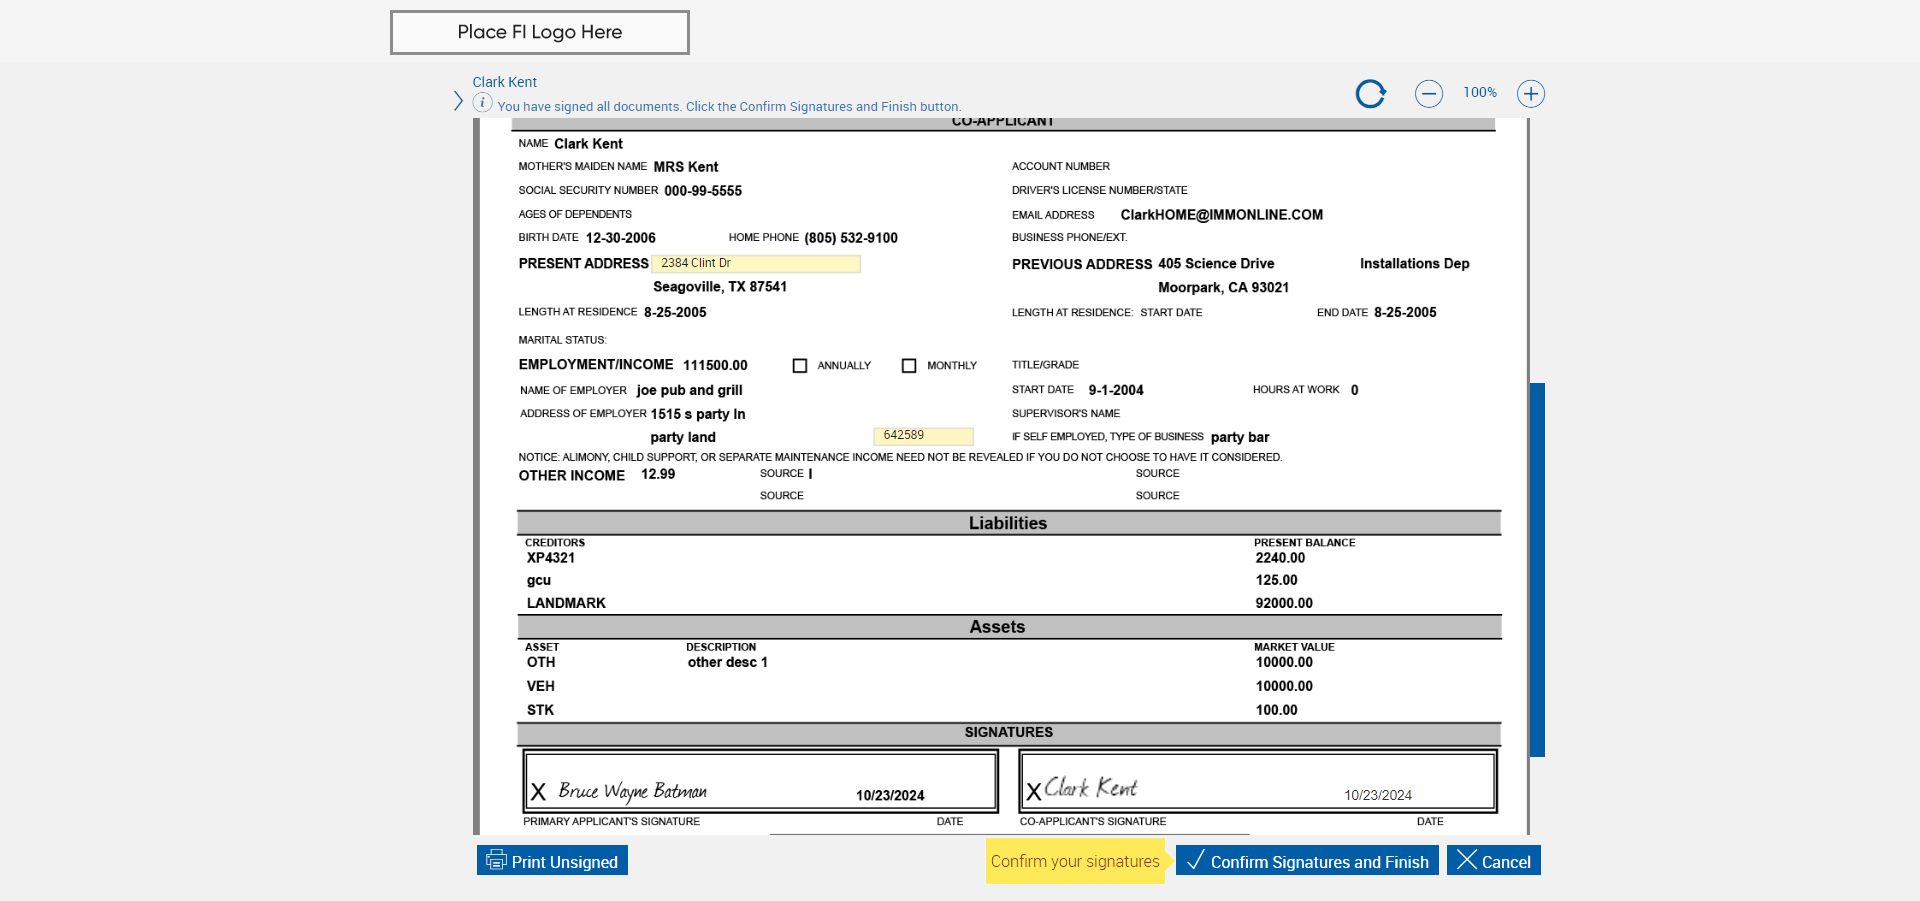Expand the side panel chevron
This screenshot has height=901, width=1920.
click(458, 101)
